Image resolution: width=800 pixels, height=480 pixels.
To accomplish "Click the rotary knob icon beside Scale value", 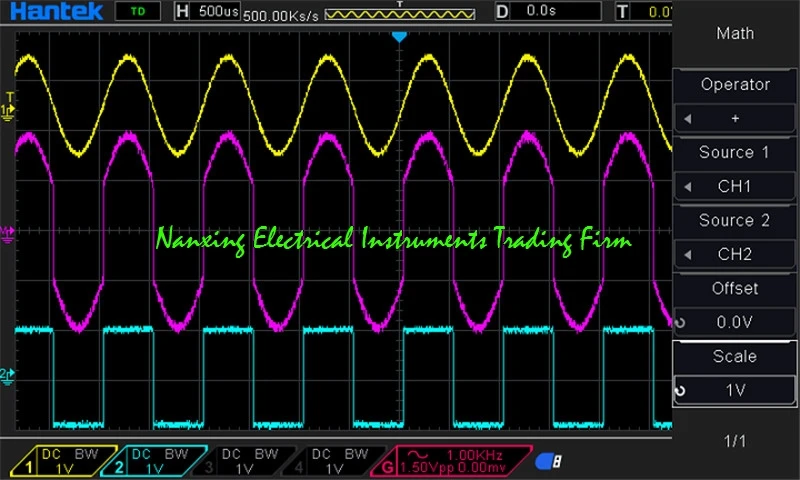I will [x=680, y=391].
